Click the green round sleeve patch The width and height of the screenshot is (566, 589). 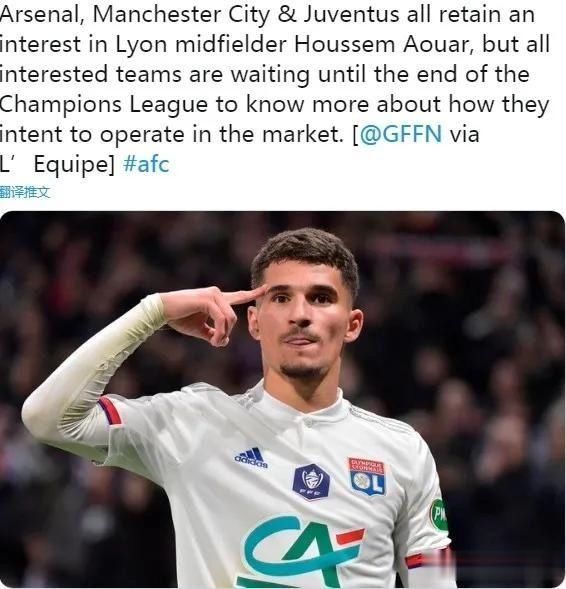438,515
